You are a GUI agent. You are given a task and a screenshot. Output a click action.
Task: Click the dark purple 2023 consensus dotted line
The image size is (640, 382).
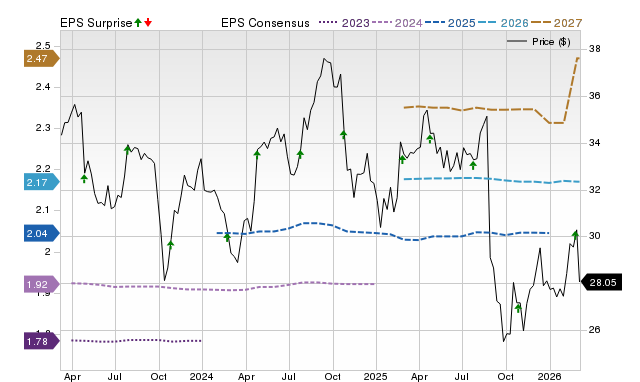tap(137, 340)
